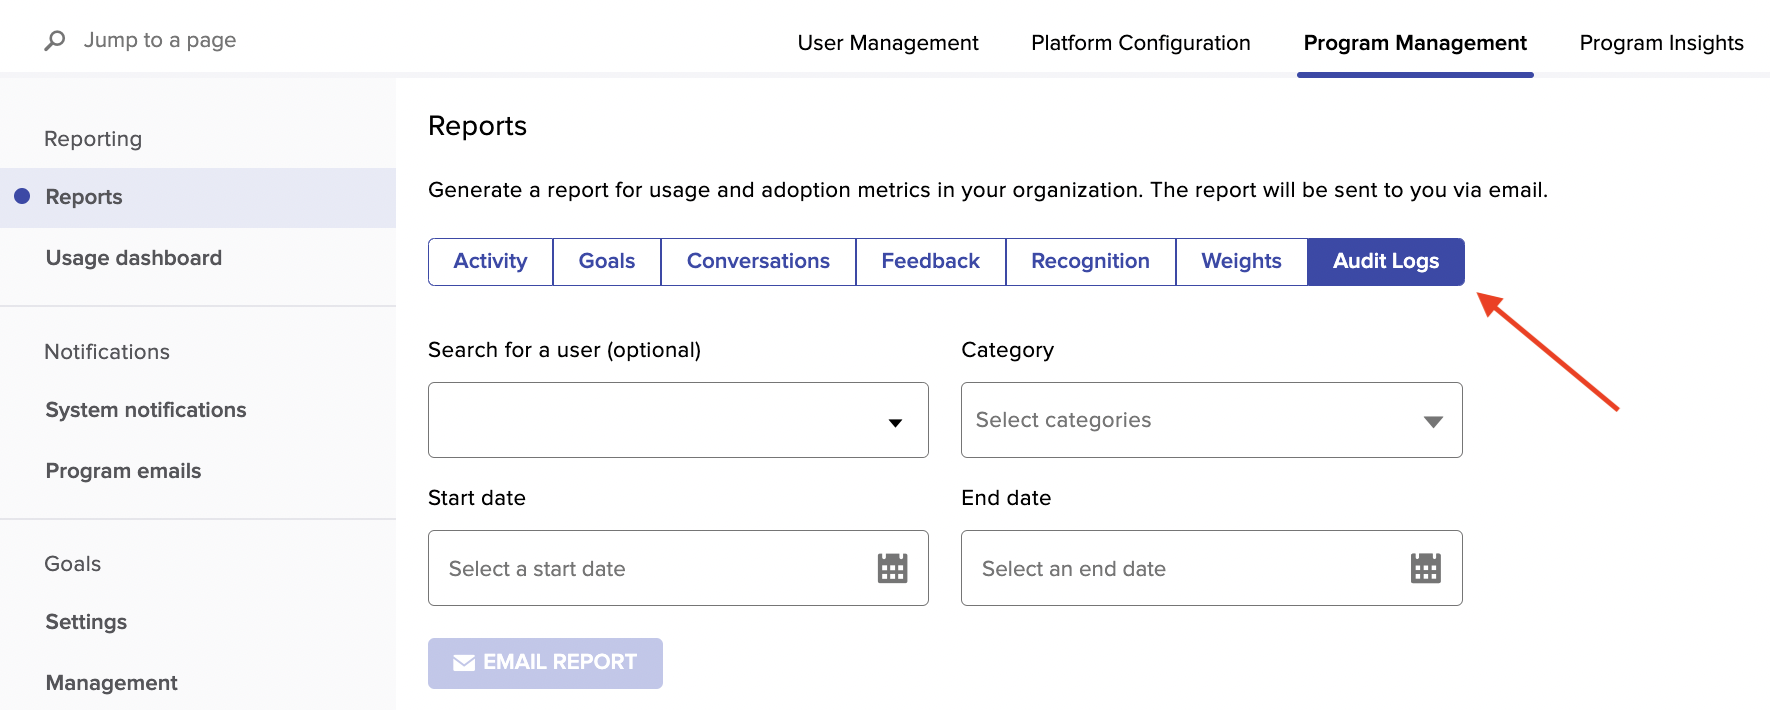Open the start date calendar icon
The height and width of the screenshot is (710, 1770).
[x=892, y=568]
